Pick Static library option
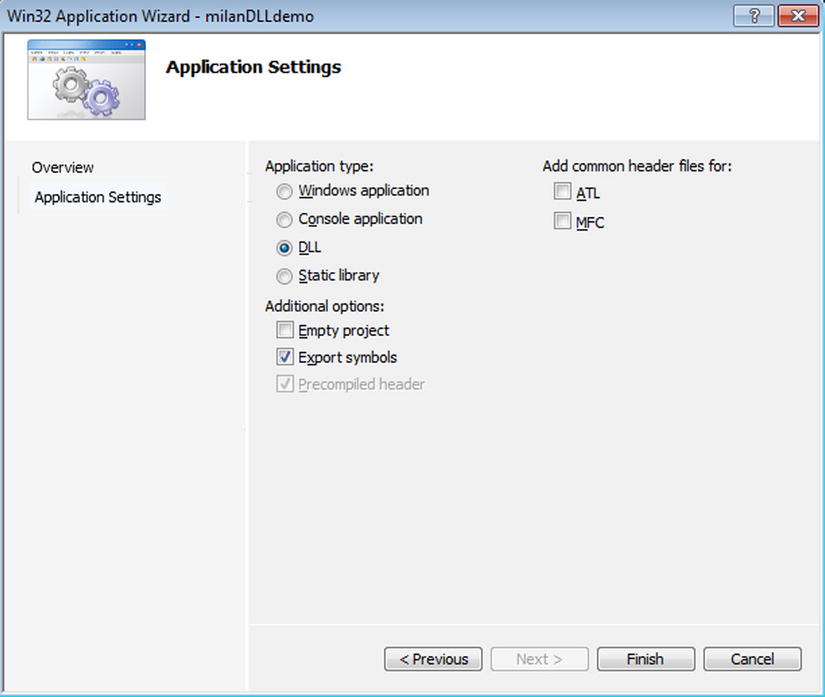Screen dimensions: 825x697 coord(284,276)
